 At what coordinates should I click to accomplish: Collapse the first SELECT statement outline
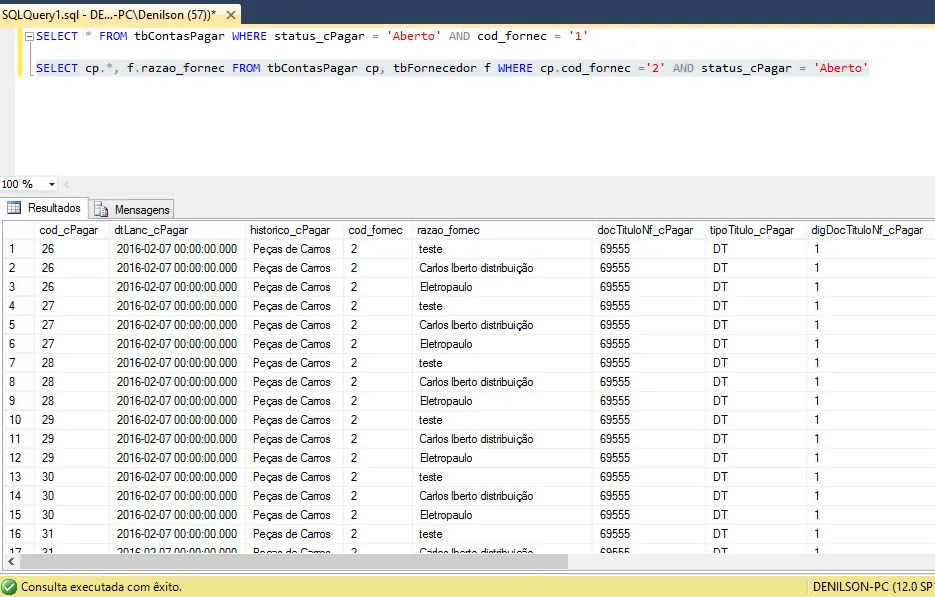point(28,37)
